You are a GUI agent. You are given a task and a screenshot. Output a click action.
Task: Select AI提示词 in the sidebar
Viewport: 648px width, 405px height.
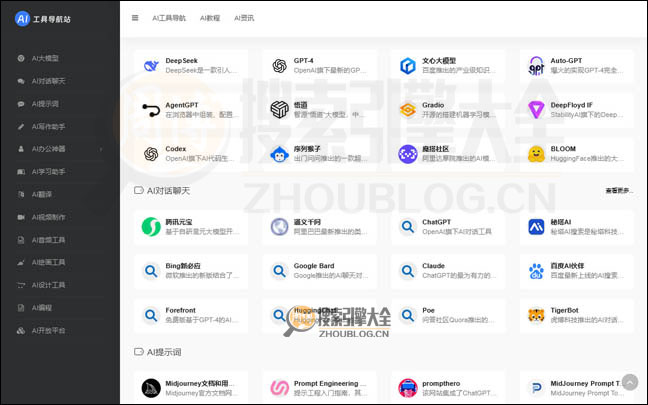pyautogui.click(x=45, y=104)
